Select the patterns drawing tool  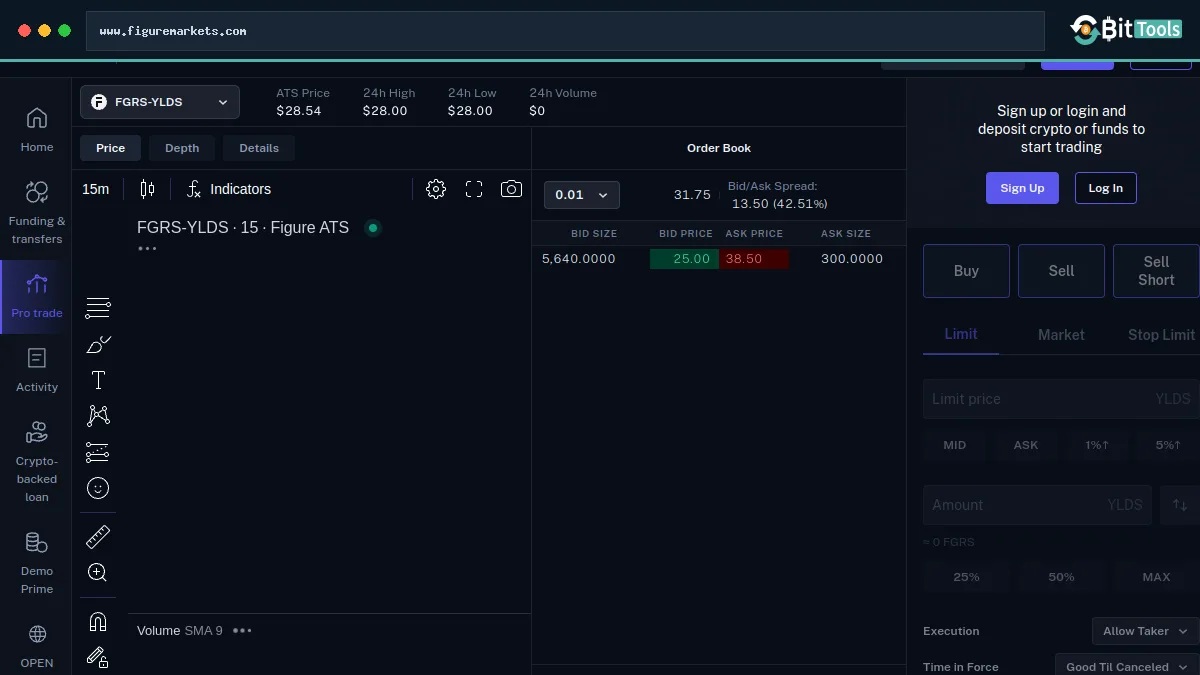[x=98, y=415]
